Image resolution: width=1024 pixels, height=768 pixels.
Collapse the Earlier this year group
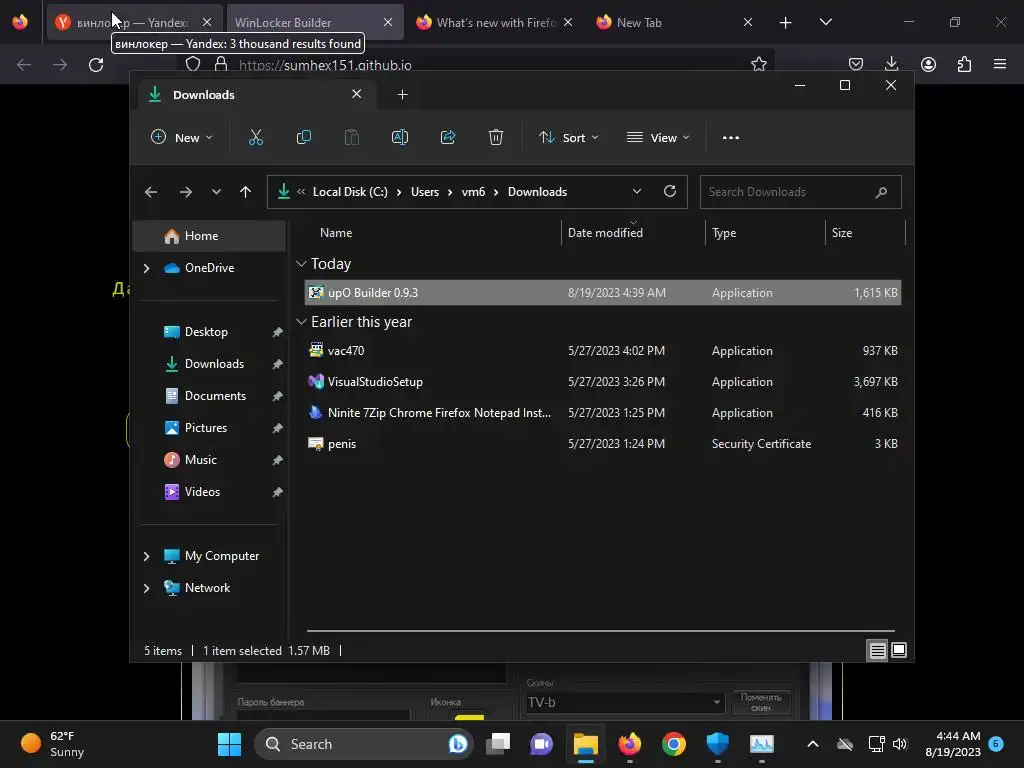point(301,322)
